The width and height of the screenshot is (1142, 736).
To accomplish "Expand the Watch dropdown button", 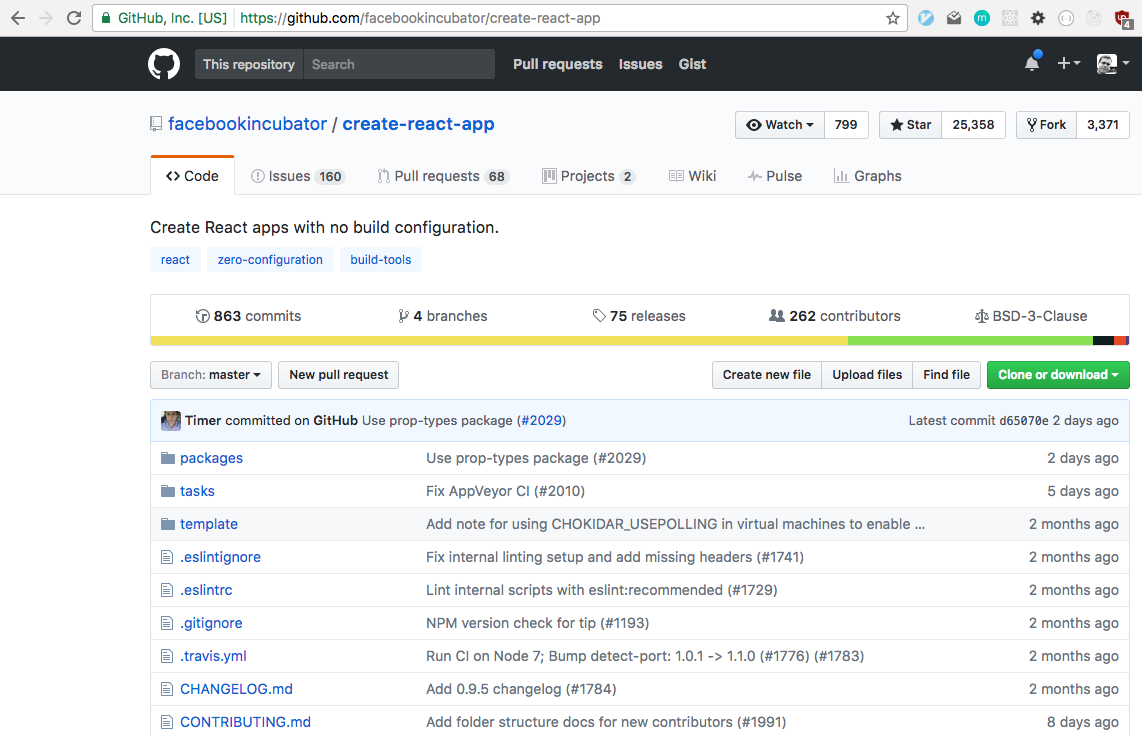I will click(780, 124).
